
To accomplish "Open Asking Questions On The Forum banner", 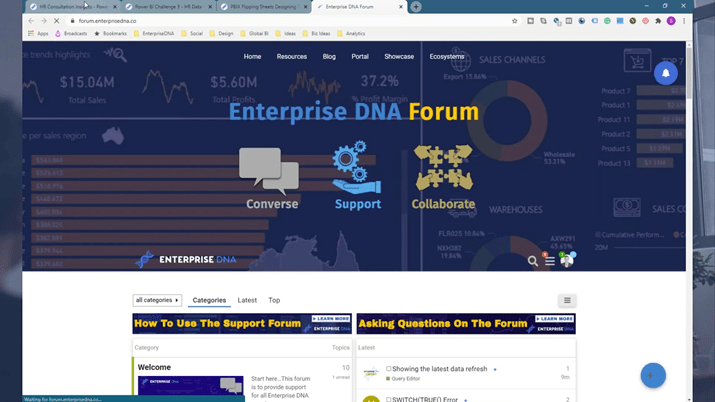I will coord(466,324).
